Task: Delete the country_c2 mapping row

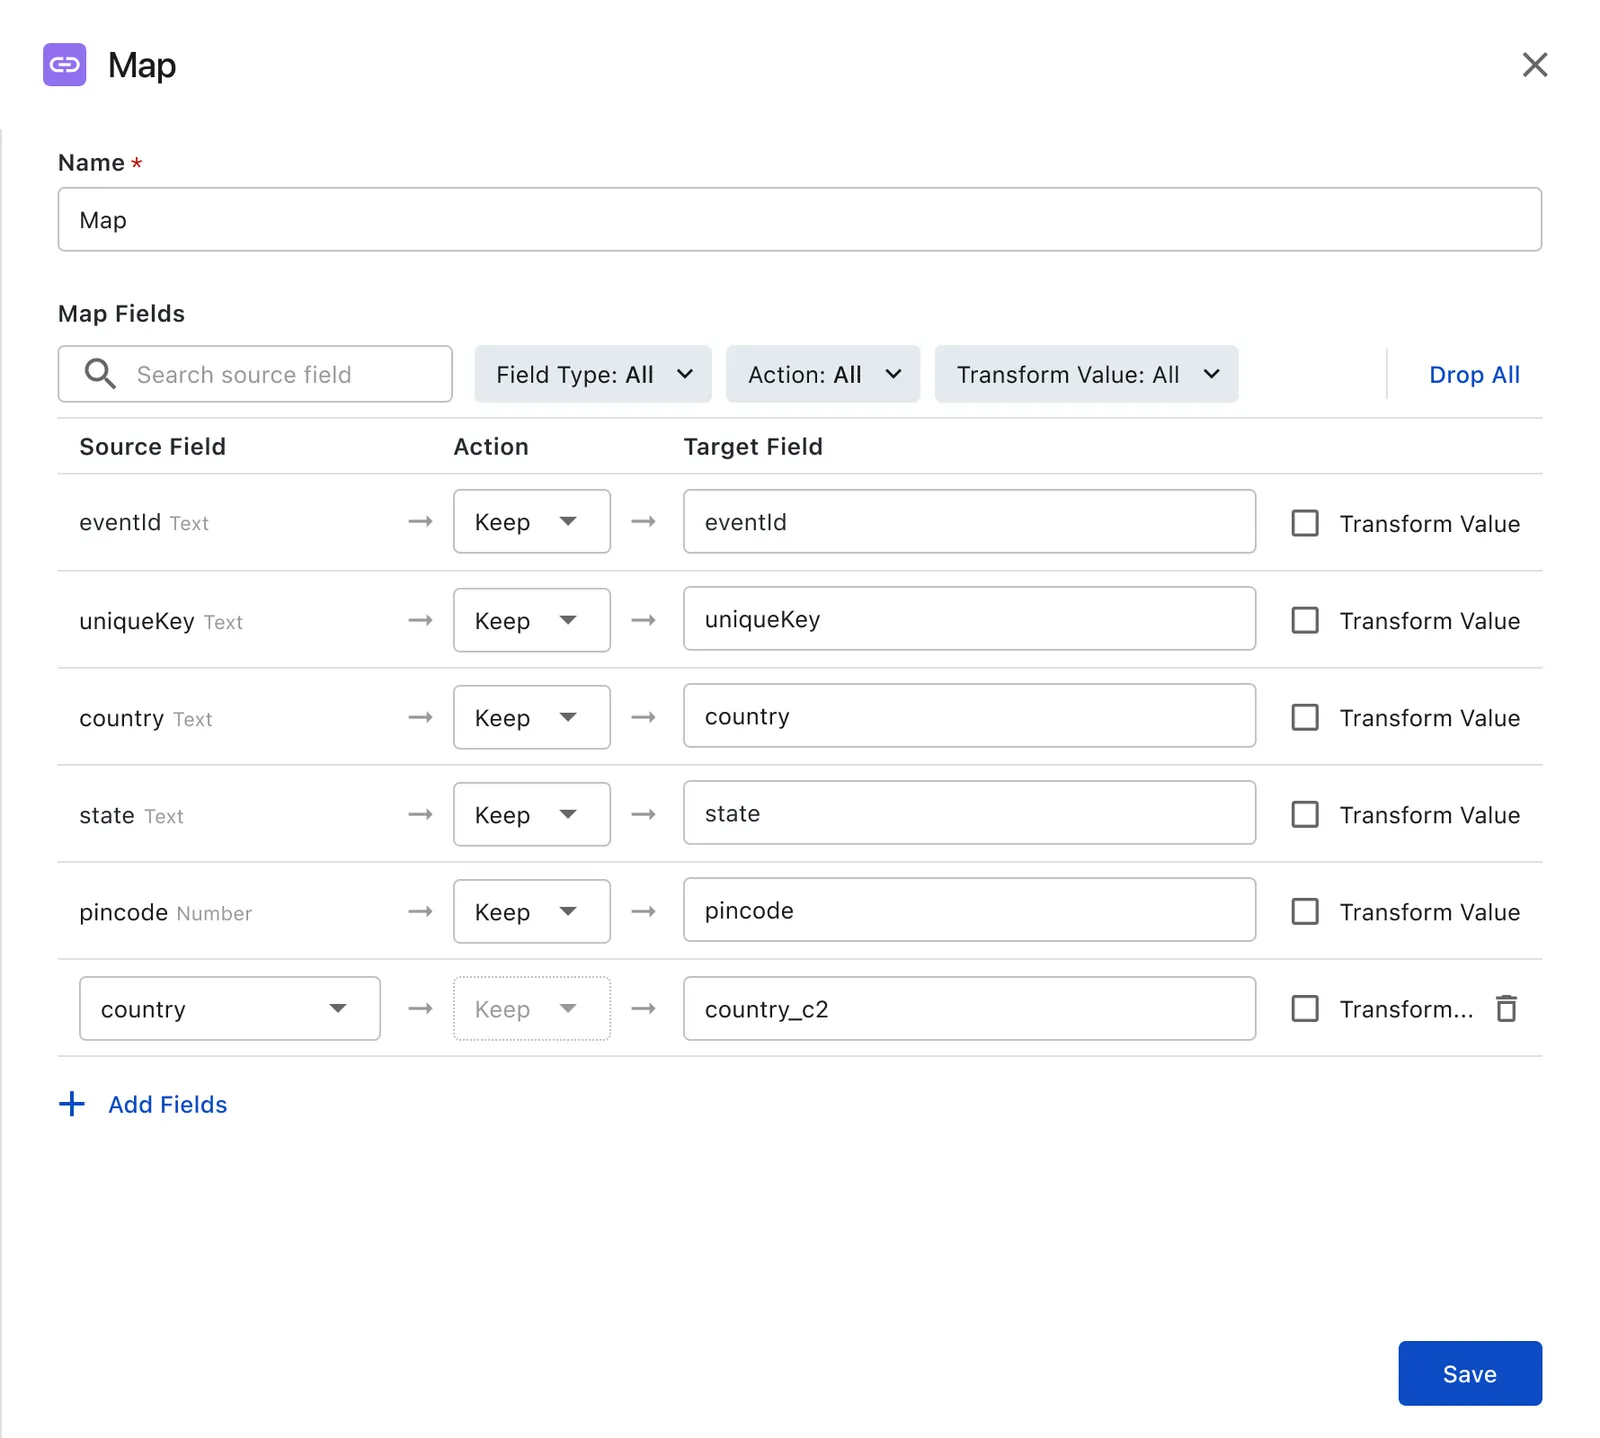Action: (1506, 1008)
